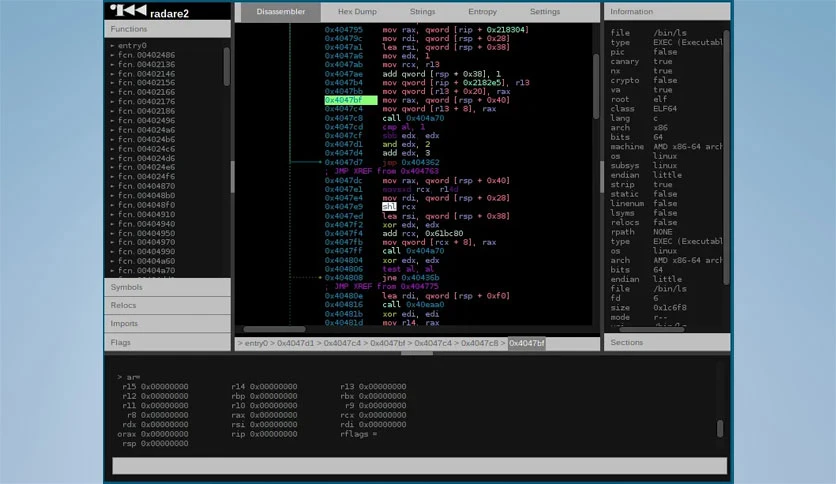Click the command input field at the bottom
Viewport: 836px width, 484px height.
[x=420, y=465]
